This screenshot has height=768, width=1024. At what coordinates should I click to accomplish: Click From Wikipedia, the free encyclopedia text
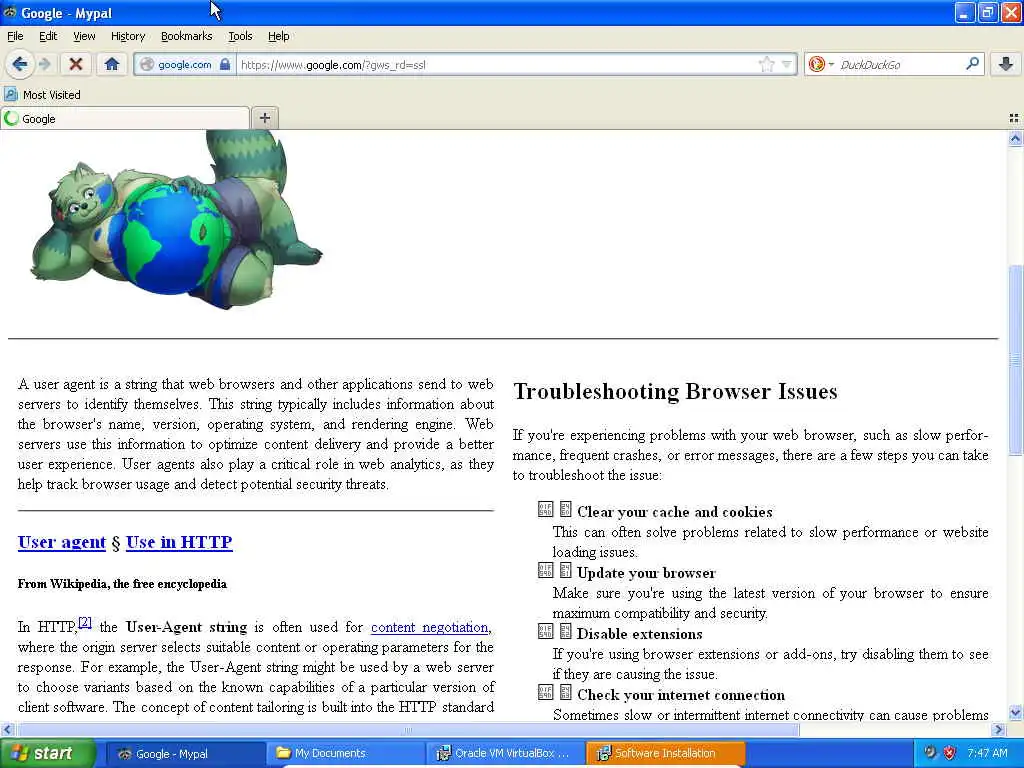point(122,584)
